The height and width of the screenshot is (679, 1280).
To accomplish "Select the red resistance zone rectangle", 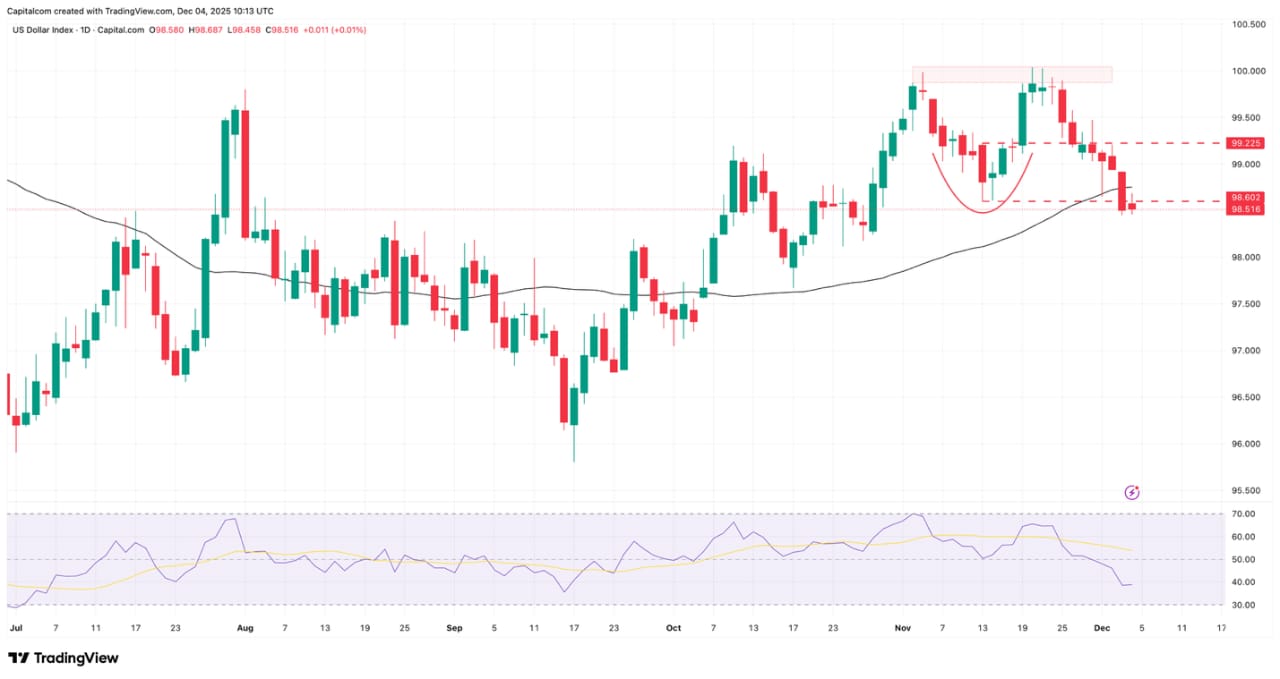I will pos(1011,74).
